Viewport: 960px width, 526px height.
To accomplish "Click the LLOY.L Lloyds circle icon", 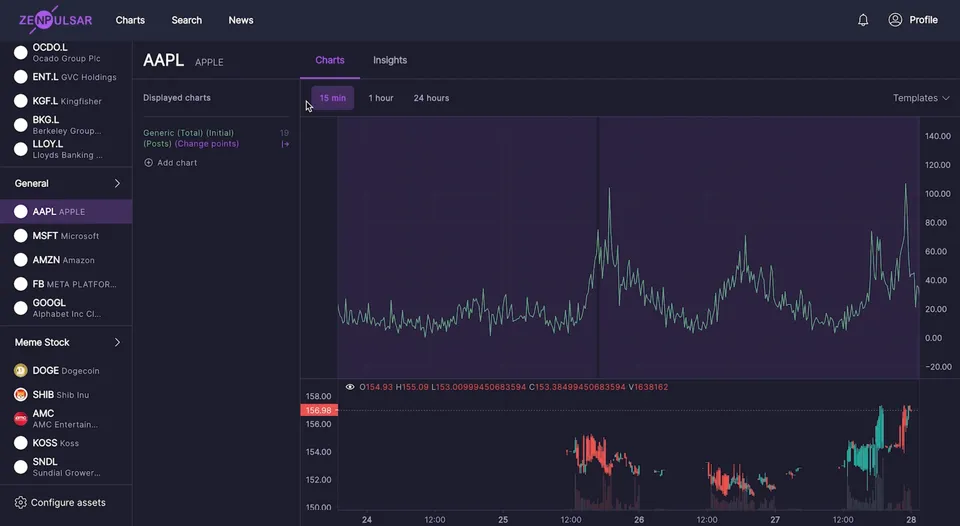I will (21, 149).
